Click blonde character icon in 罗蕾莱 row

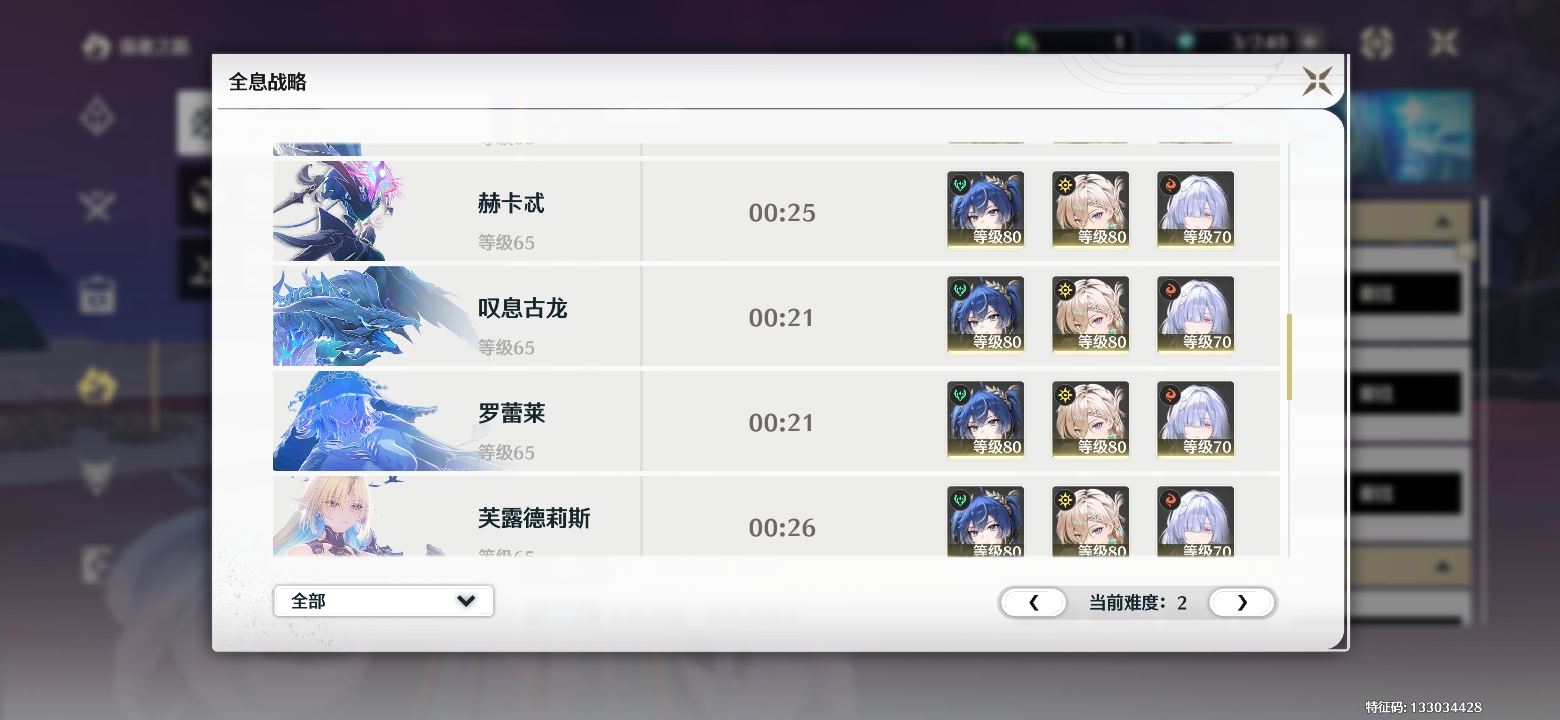[x=1090, y=420]
